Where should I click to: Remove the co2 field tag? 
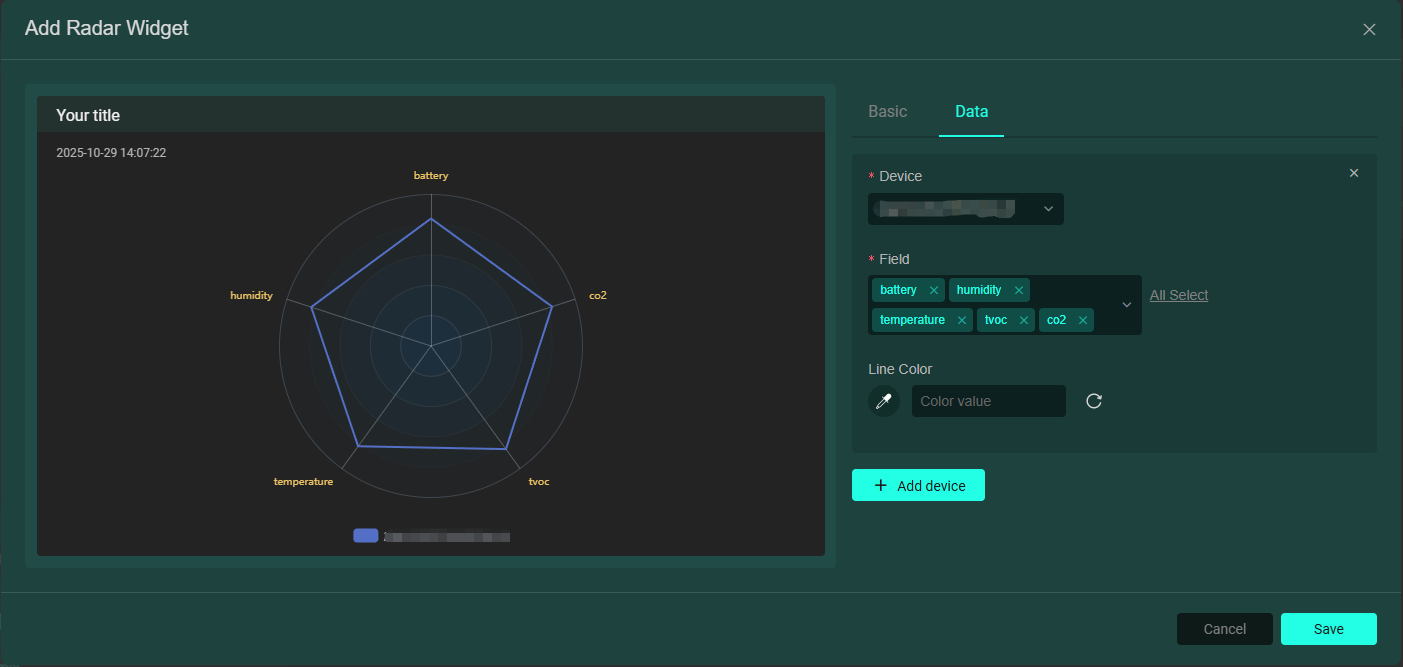pos(1083,320)
